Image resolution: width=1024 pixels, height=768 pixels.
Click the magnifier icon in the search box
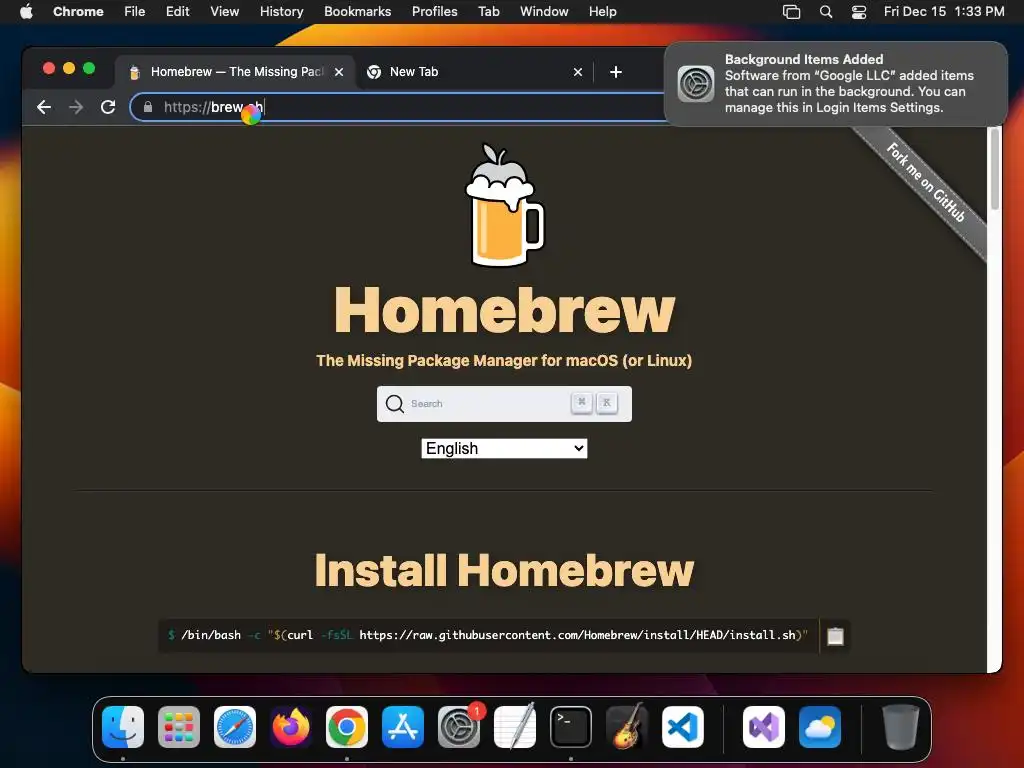pos(394,404)
